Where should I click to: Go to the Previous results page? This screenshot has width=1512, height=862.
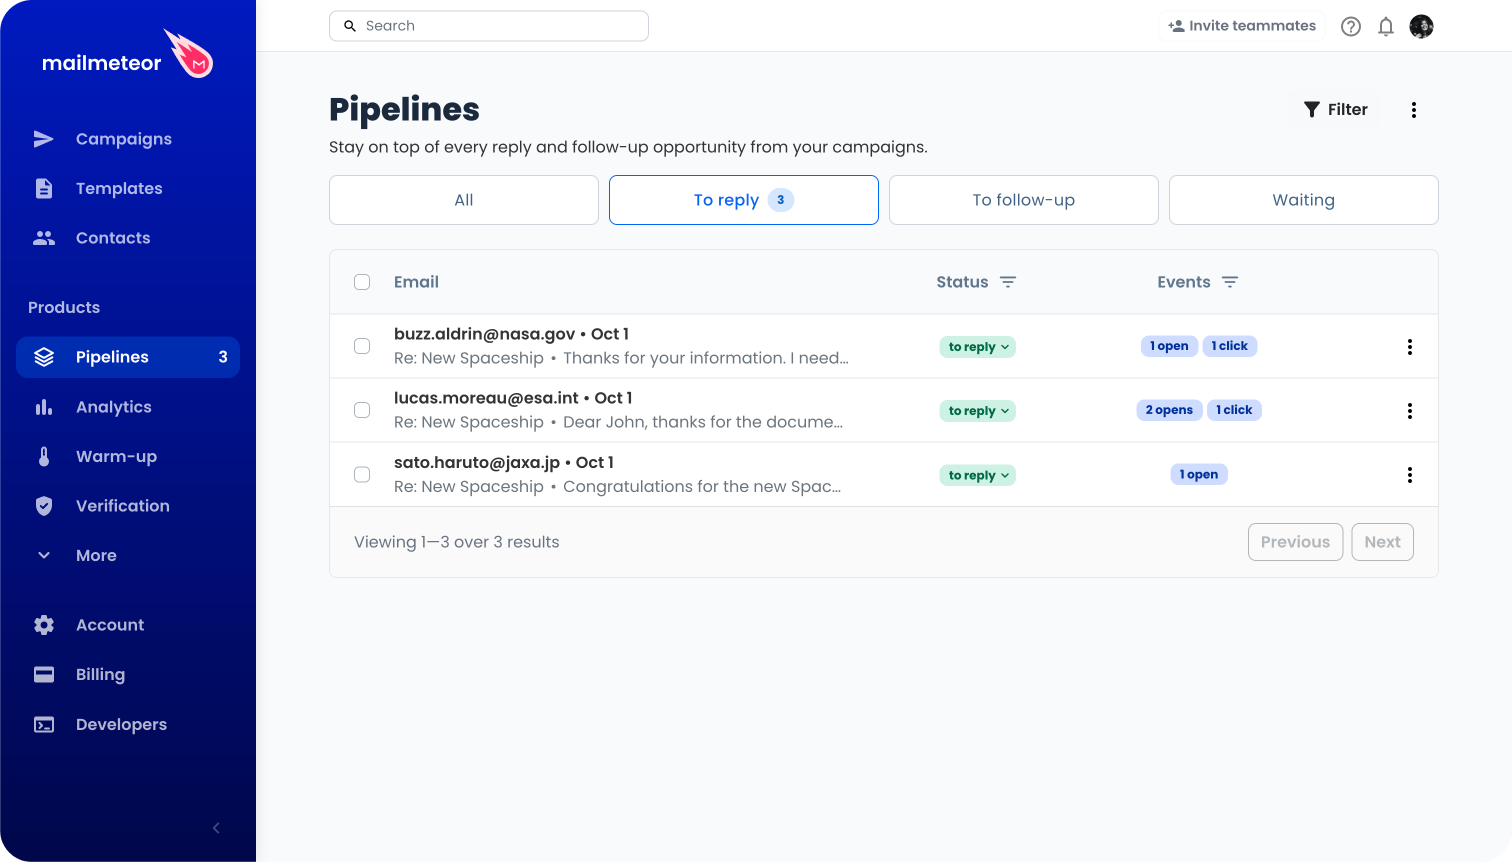(1296, 542)
